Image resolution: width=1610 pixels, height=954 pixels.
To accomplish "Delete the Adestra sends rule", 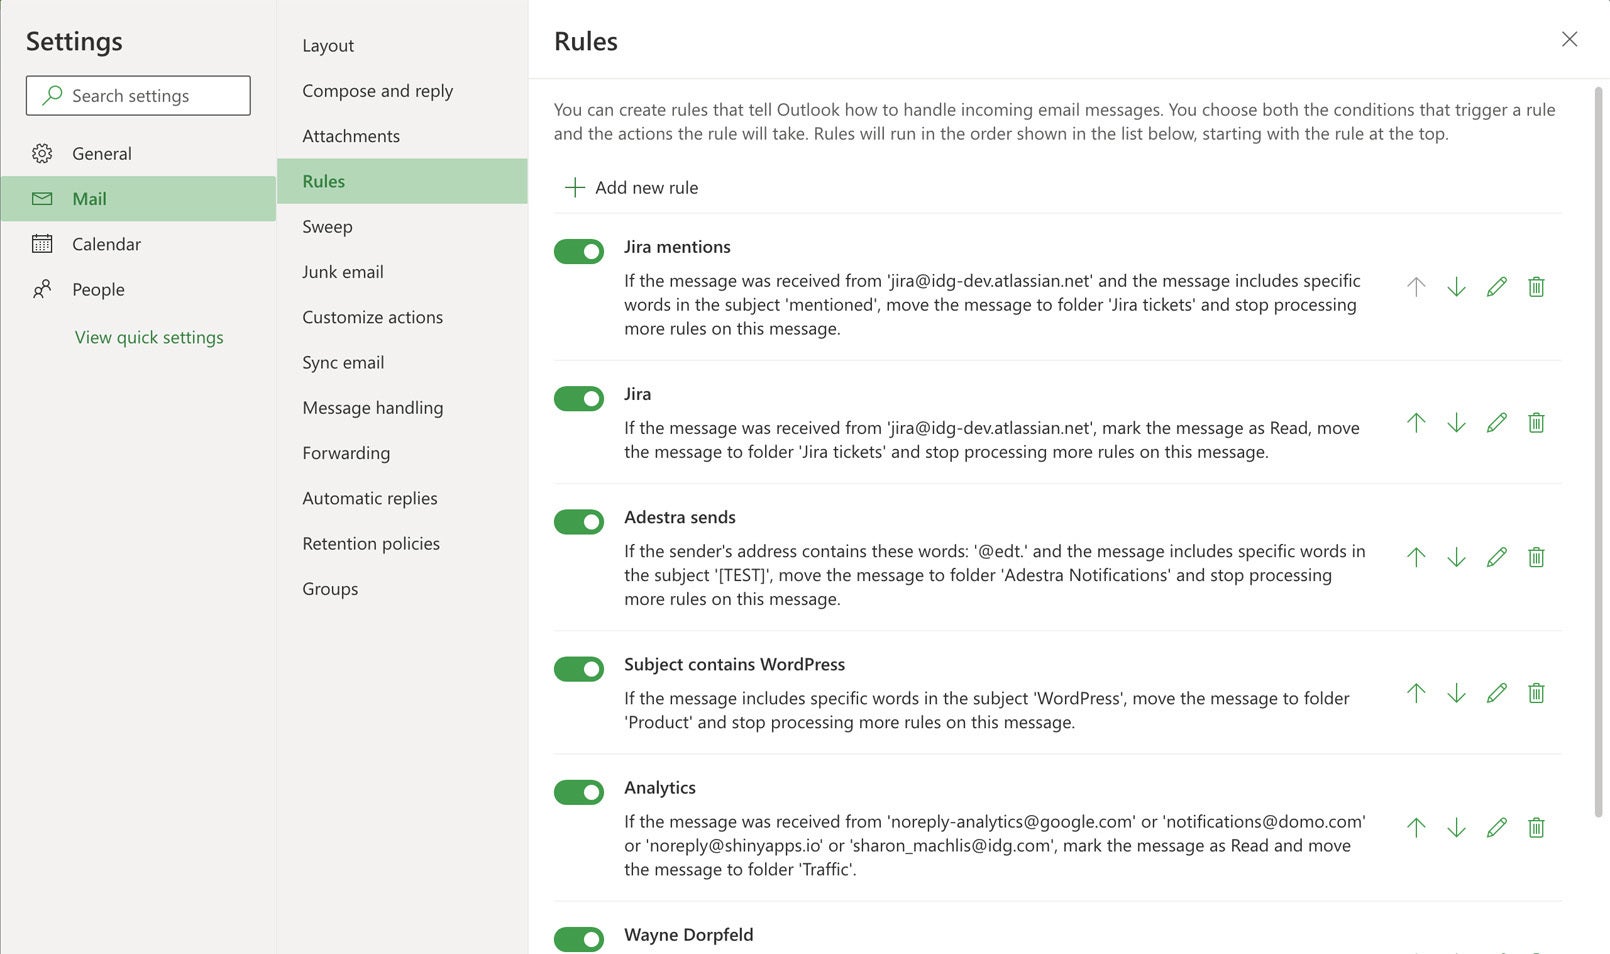I will pyautogui.click(x=1536, y=557).
